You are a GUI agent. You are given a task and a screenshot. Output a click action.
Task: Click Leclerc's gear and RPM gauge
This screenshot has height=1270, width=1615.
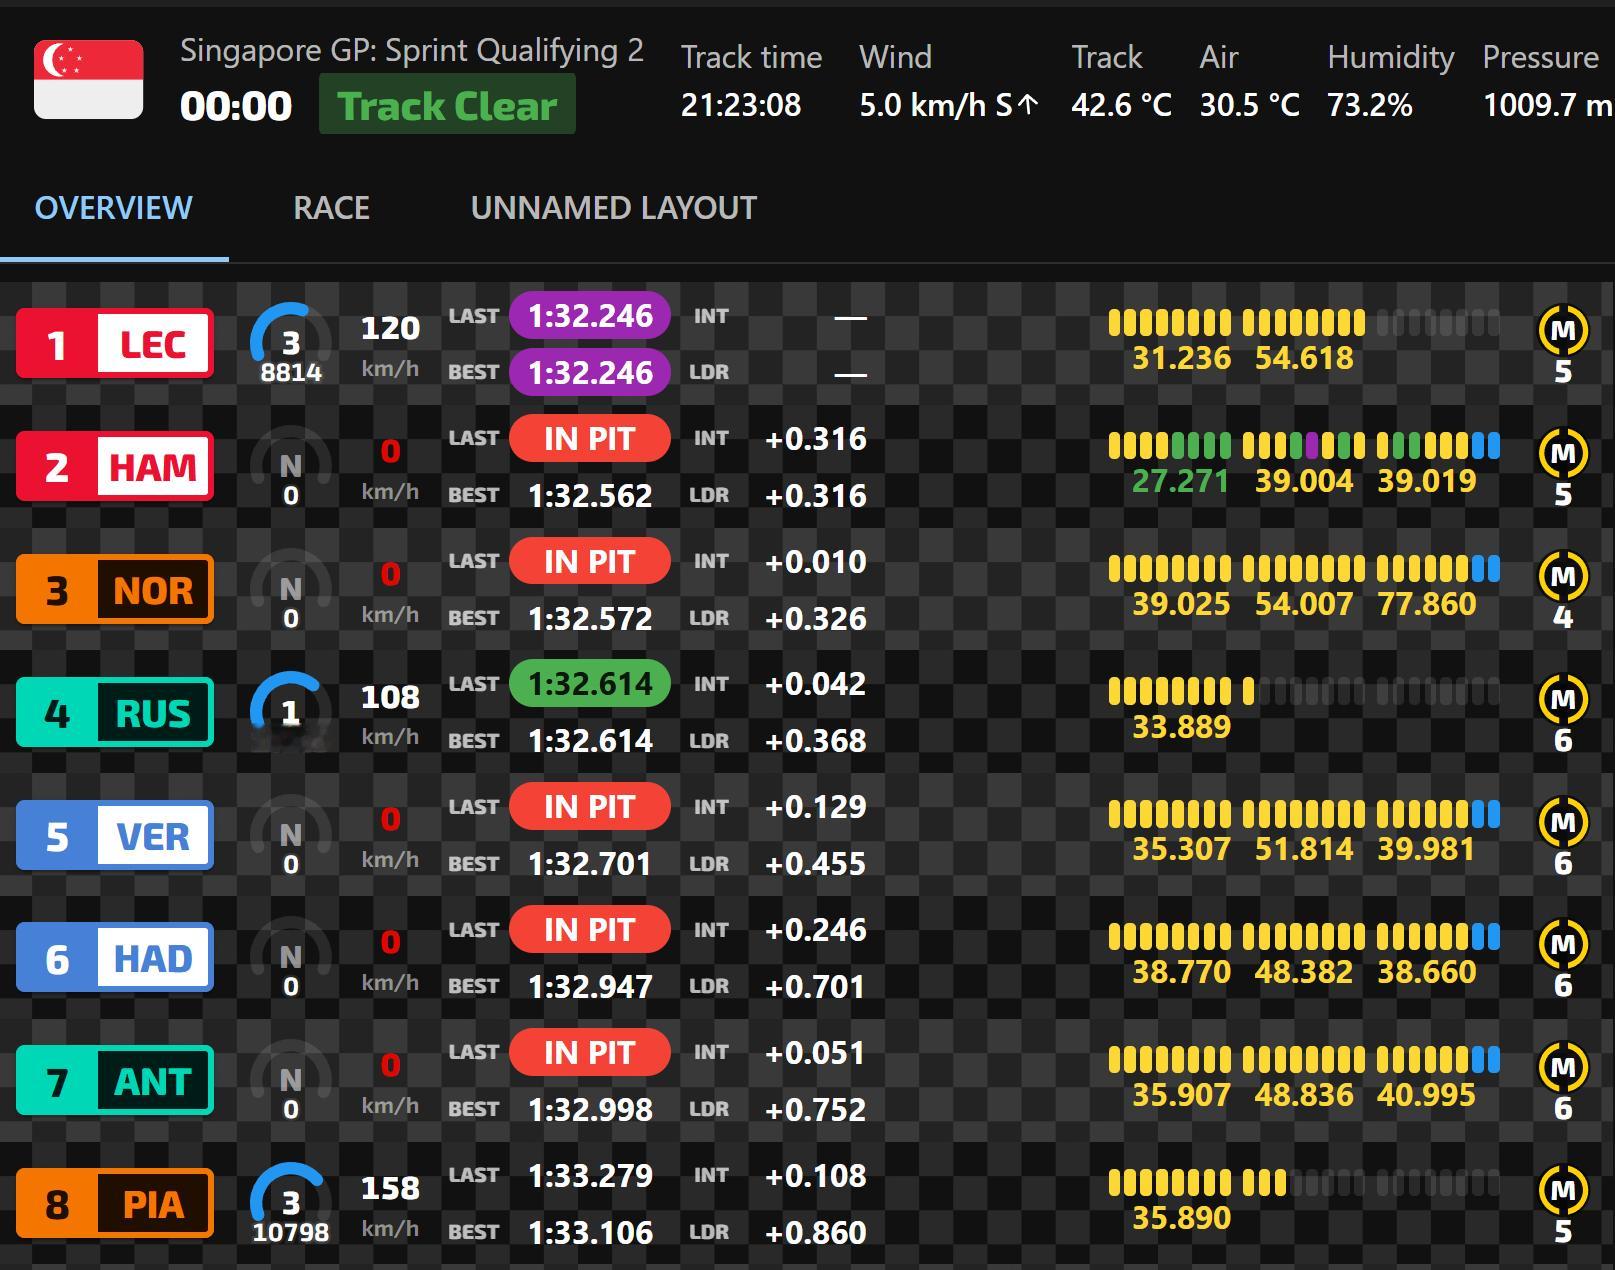(290, 344)
